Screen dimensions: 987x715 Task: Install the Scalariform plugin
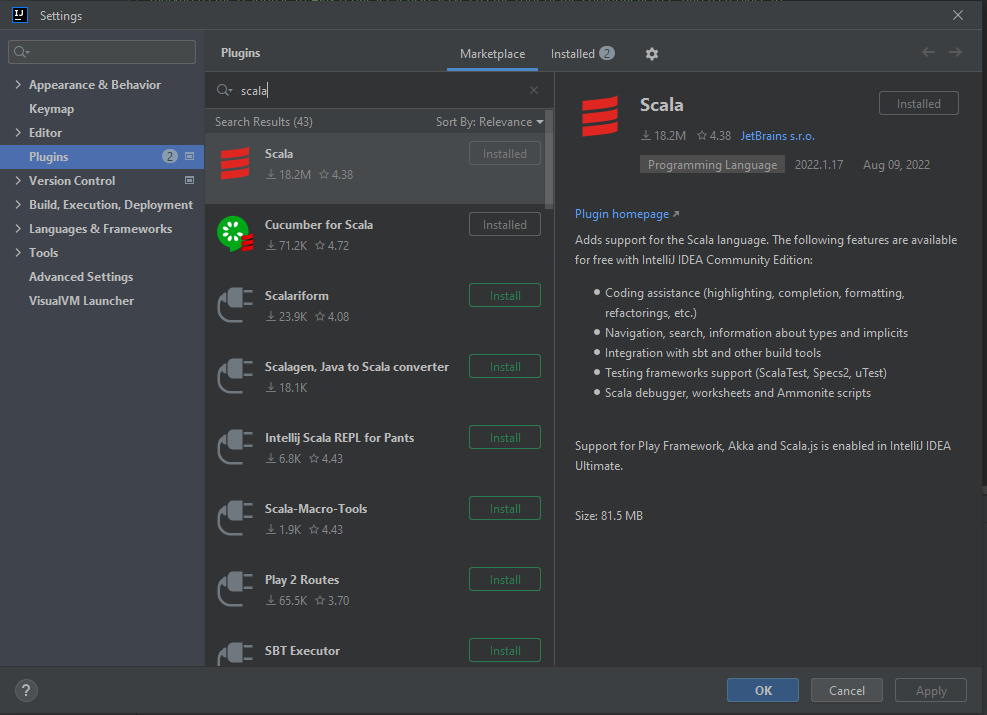click(x=505, y=295)
